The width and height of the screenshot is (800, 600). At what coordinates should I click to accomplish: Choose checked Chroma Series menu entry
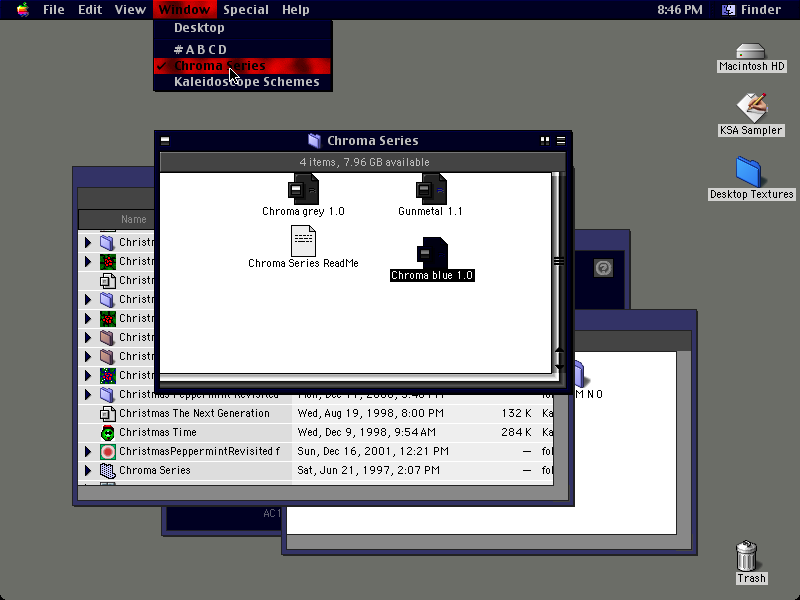pos(243,66)
